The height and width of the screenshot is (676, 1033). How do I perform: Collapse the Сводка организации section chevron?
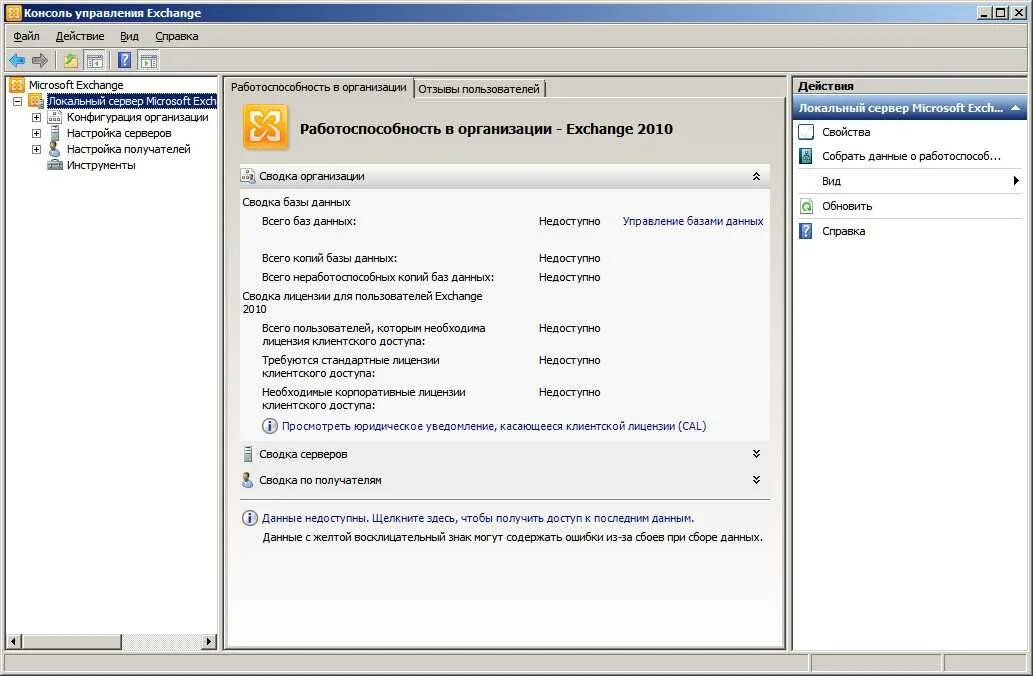pyautogui.click(x=756, y=176)
